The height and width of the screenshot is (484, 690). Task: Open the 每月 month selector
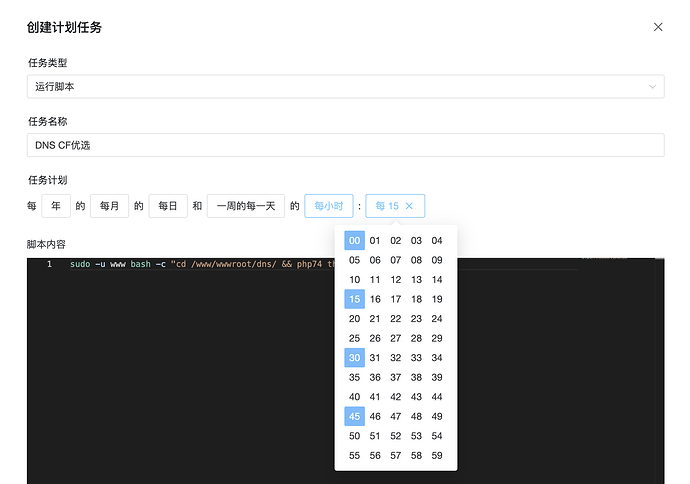[x=109, y=206]
